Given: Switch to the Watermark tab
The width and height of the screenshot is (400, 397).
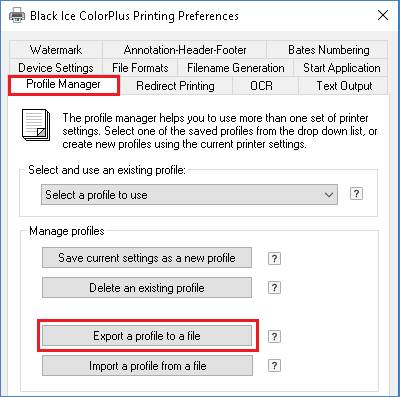Looking at the screenshot, I should pyautogui.click(x=56, y=50).
